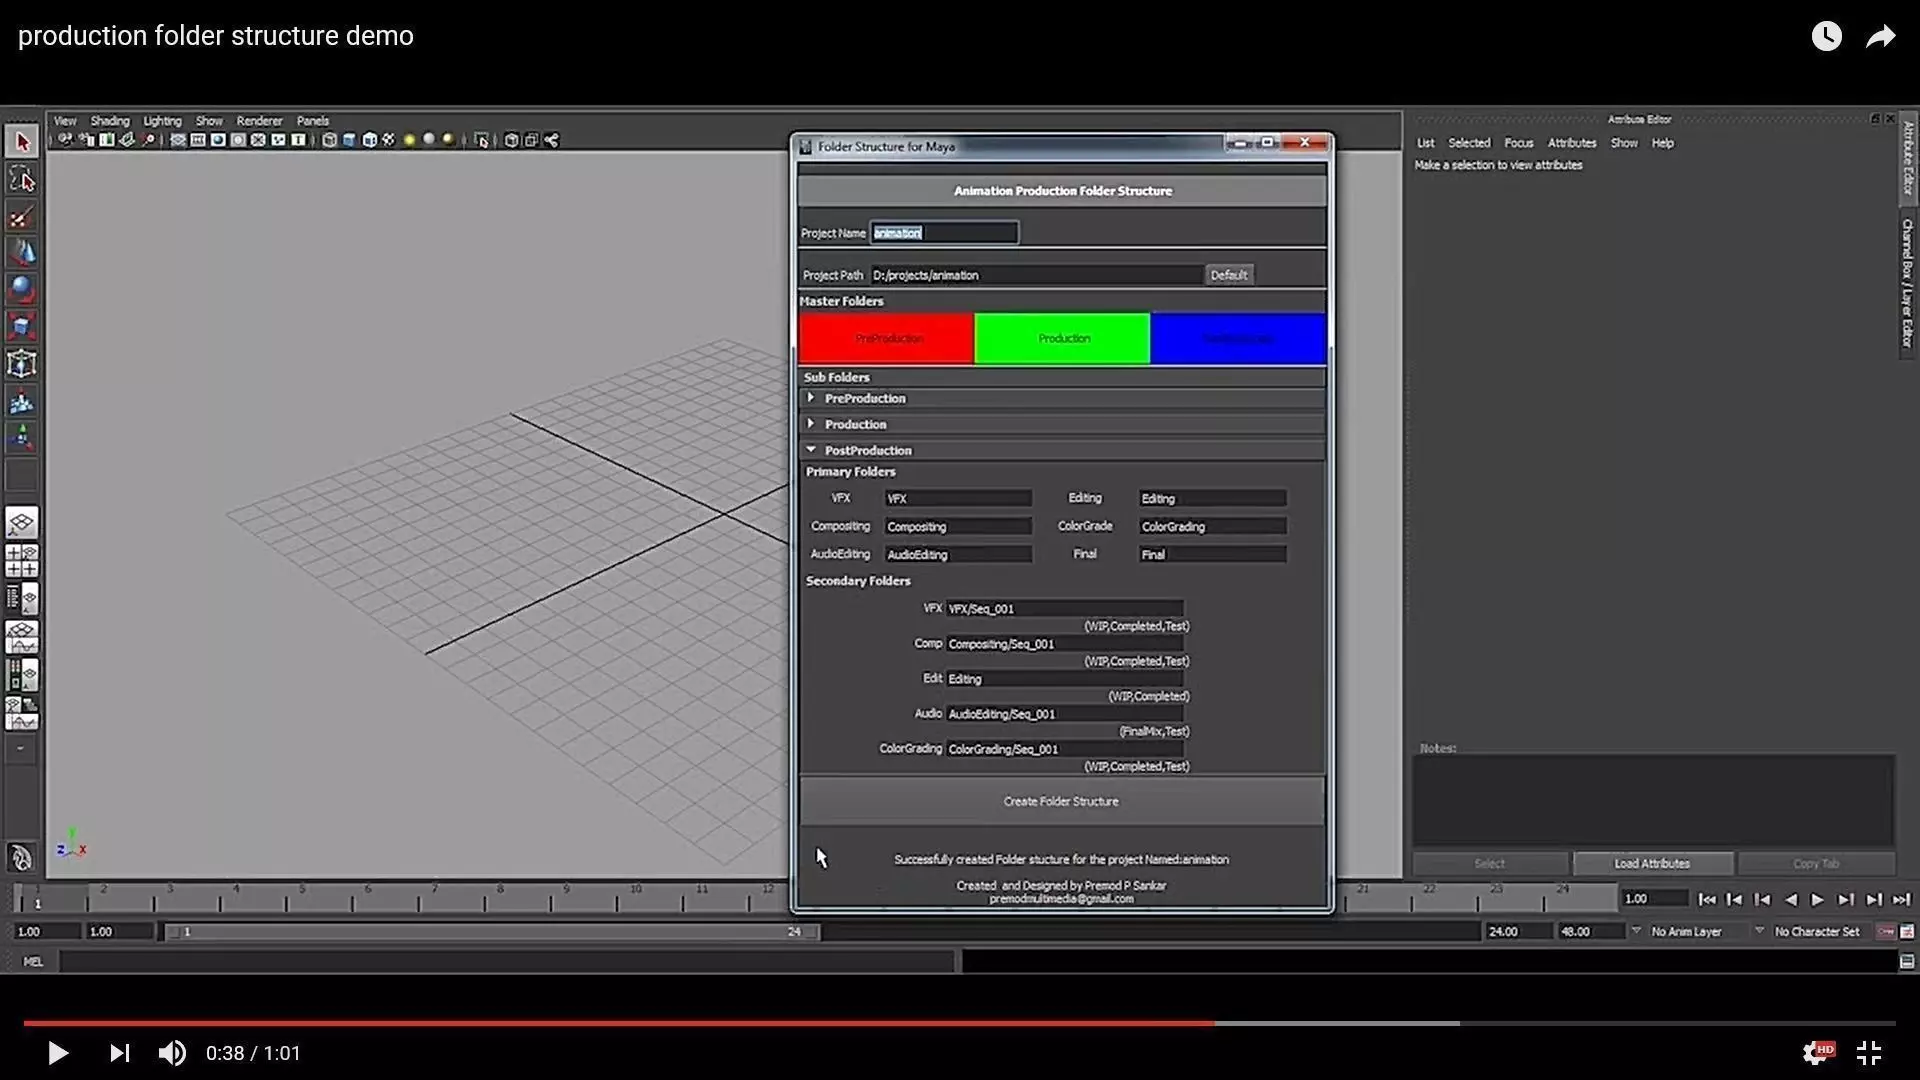Click Create Folder Structure button

(1061, 801)
